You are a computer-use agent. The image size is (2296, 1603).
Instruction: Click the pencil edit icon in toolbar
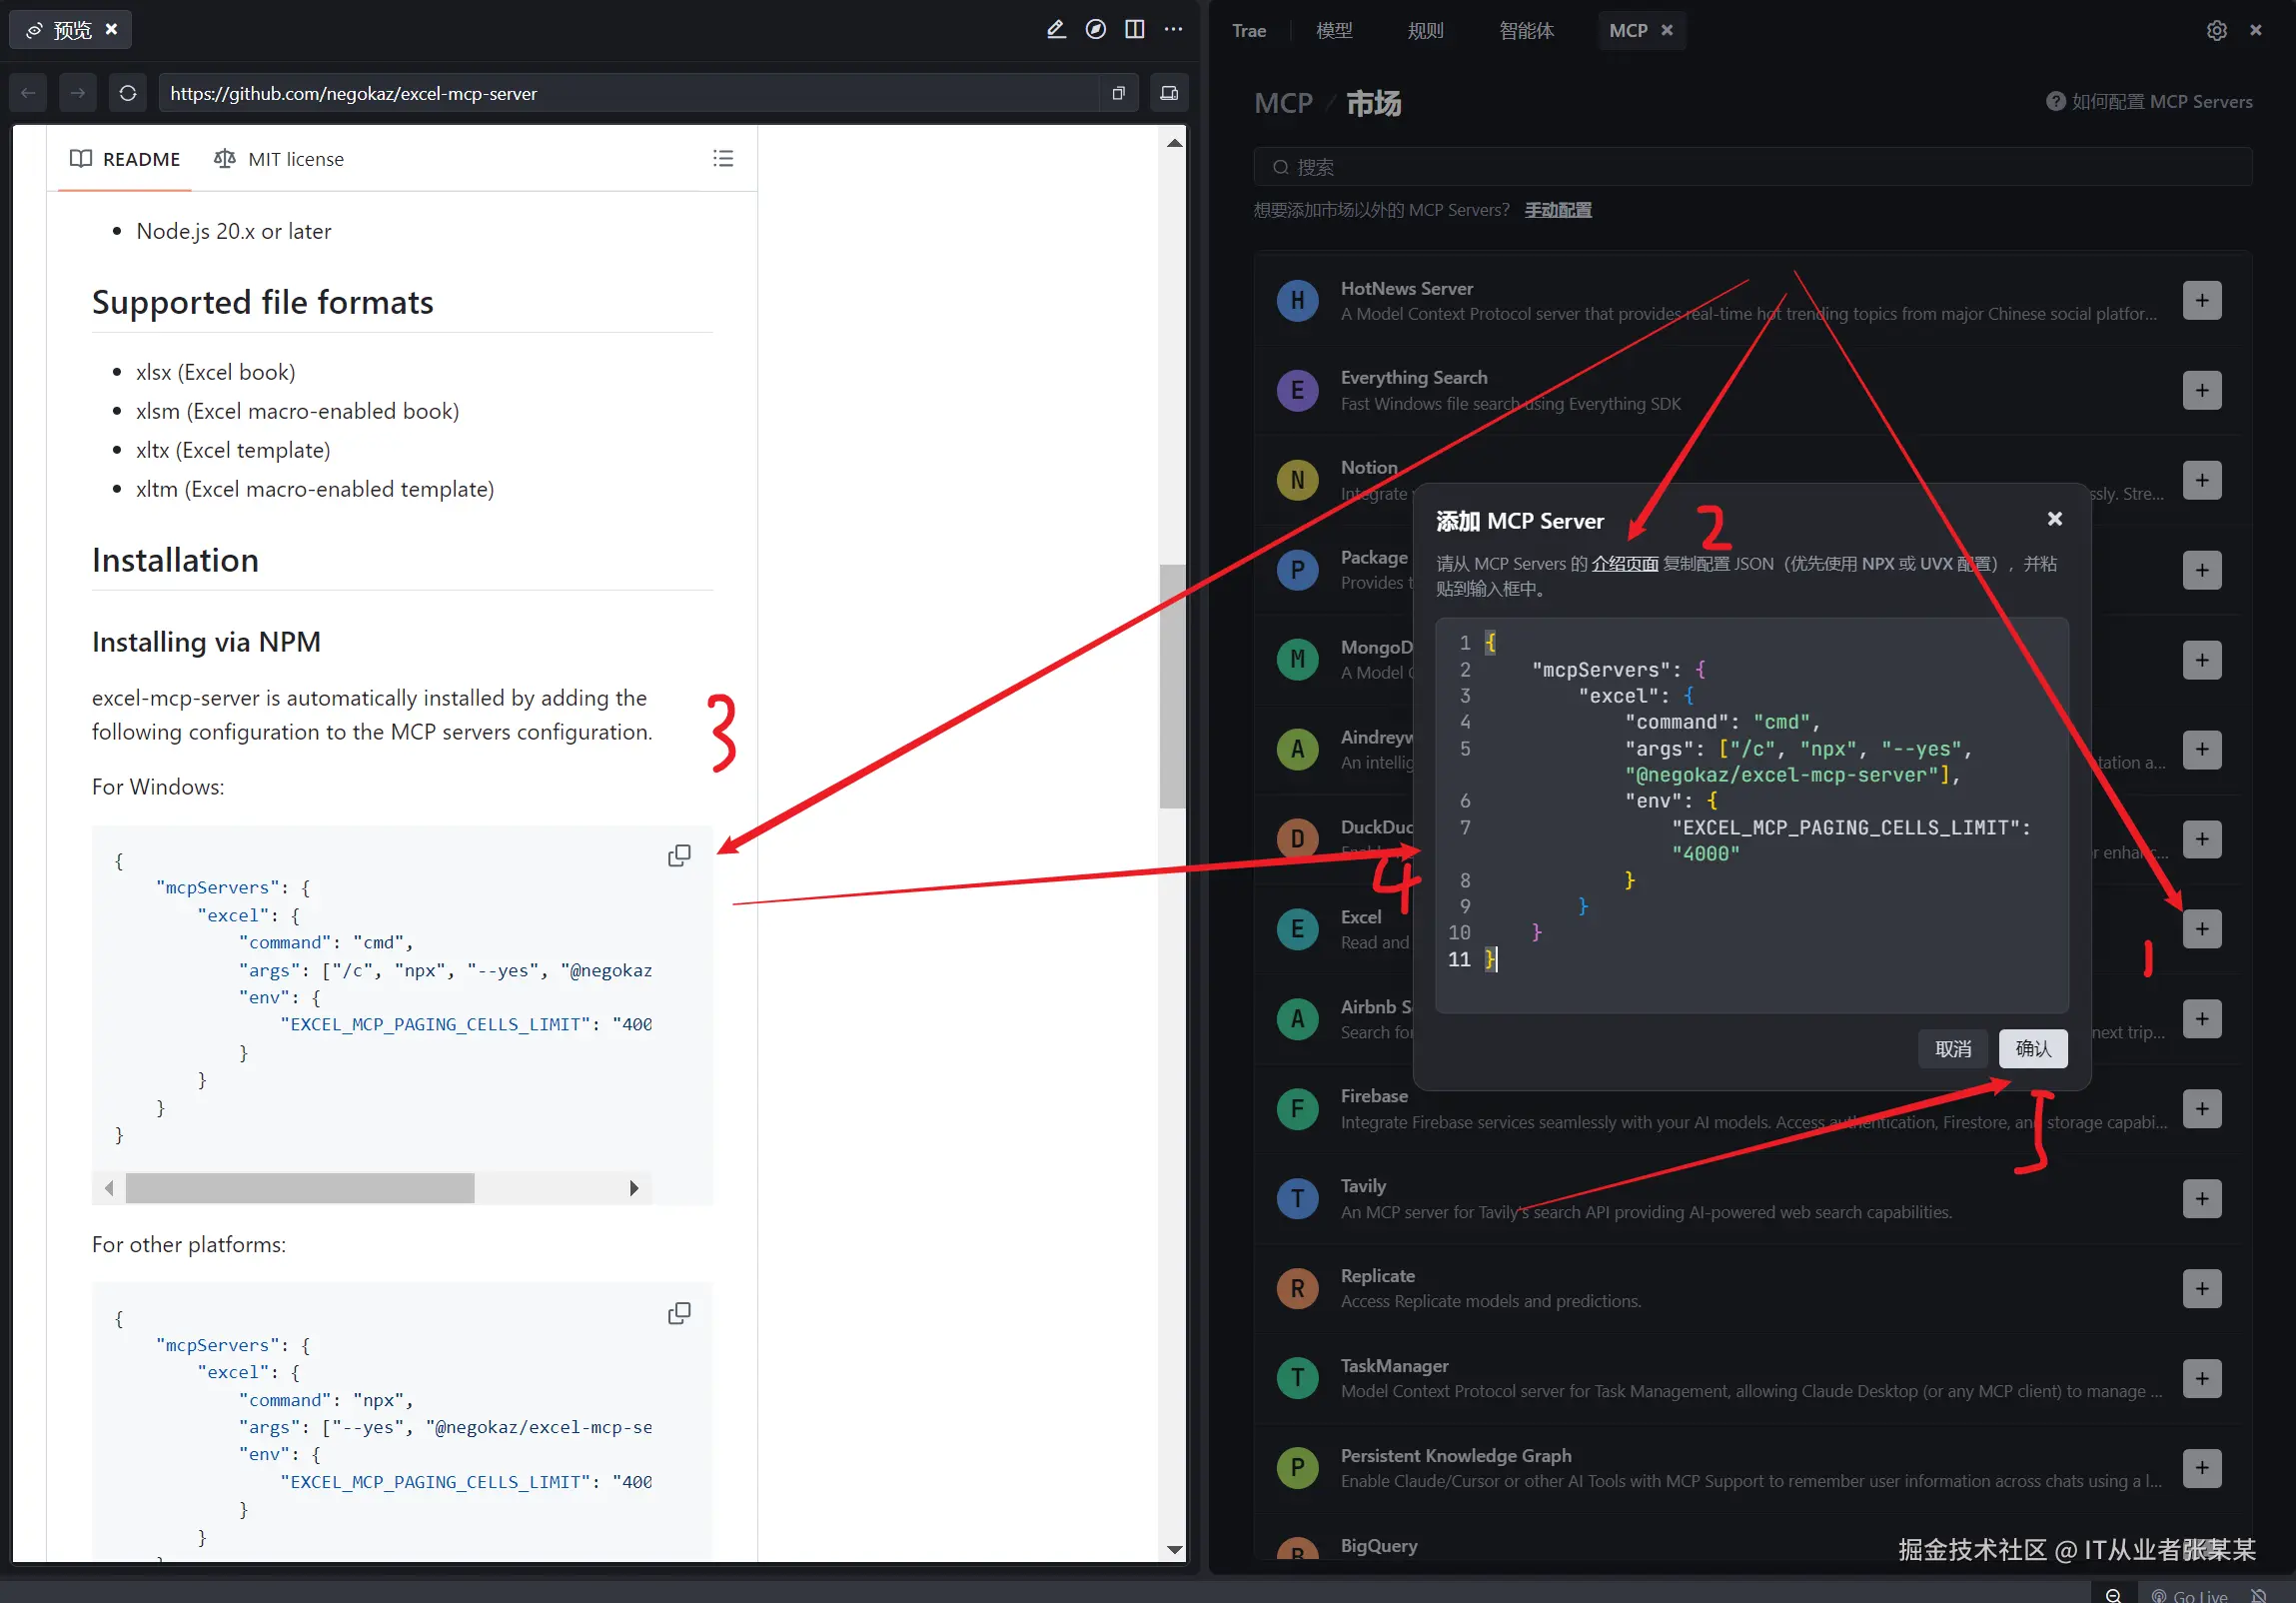(1056, 29)
